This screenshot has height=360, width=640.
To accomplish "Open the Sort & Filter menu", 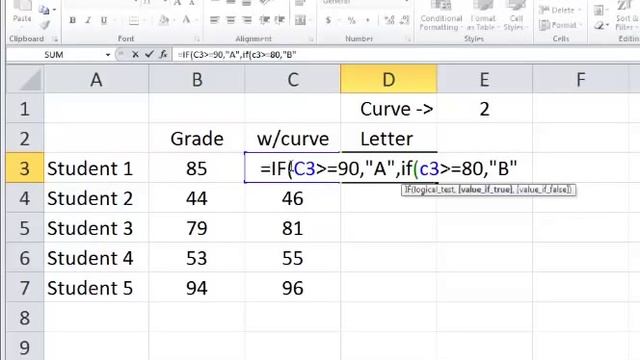I will (626, 16).
